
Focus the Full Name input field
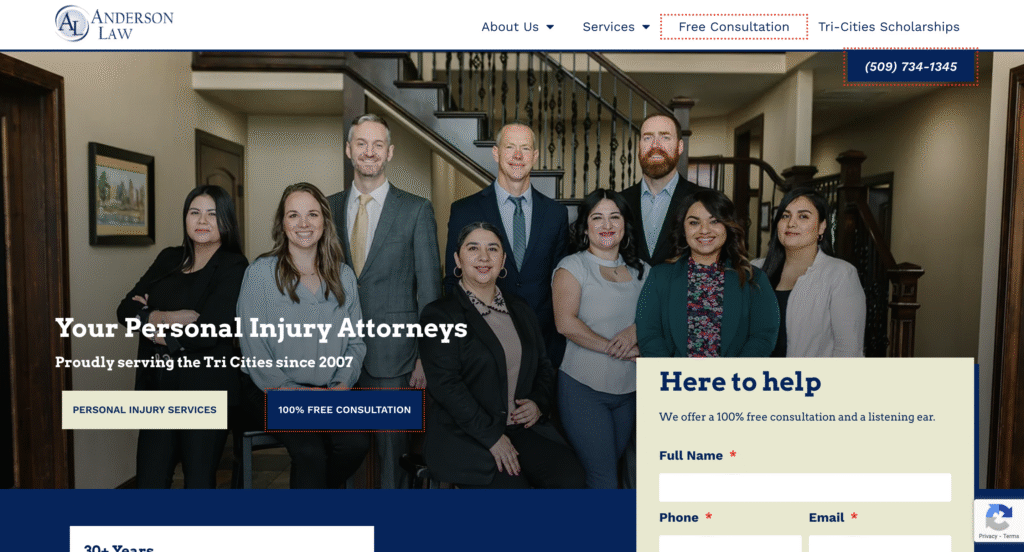805,487
